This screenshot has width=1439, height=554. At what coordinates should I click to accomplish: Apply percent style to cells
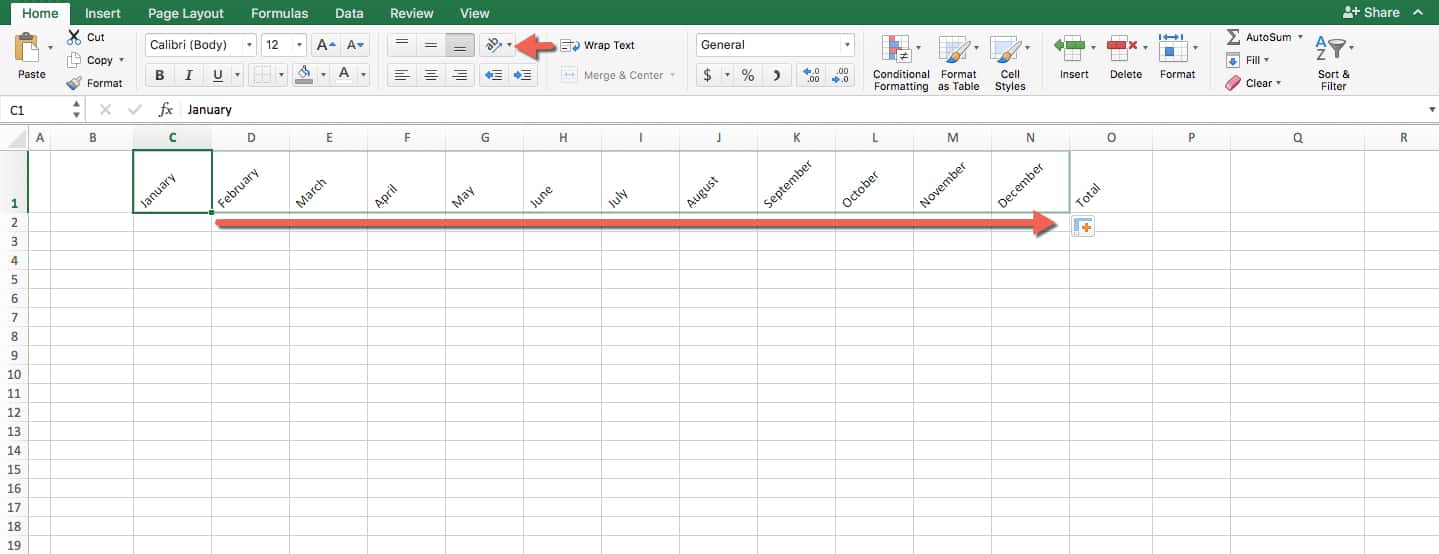tap(747, 75)
